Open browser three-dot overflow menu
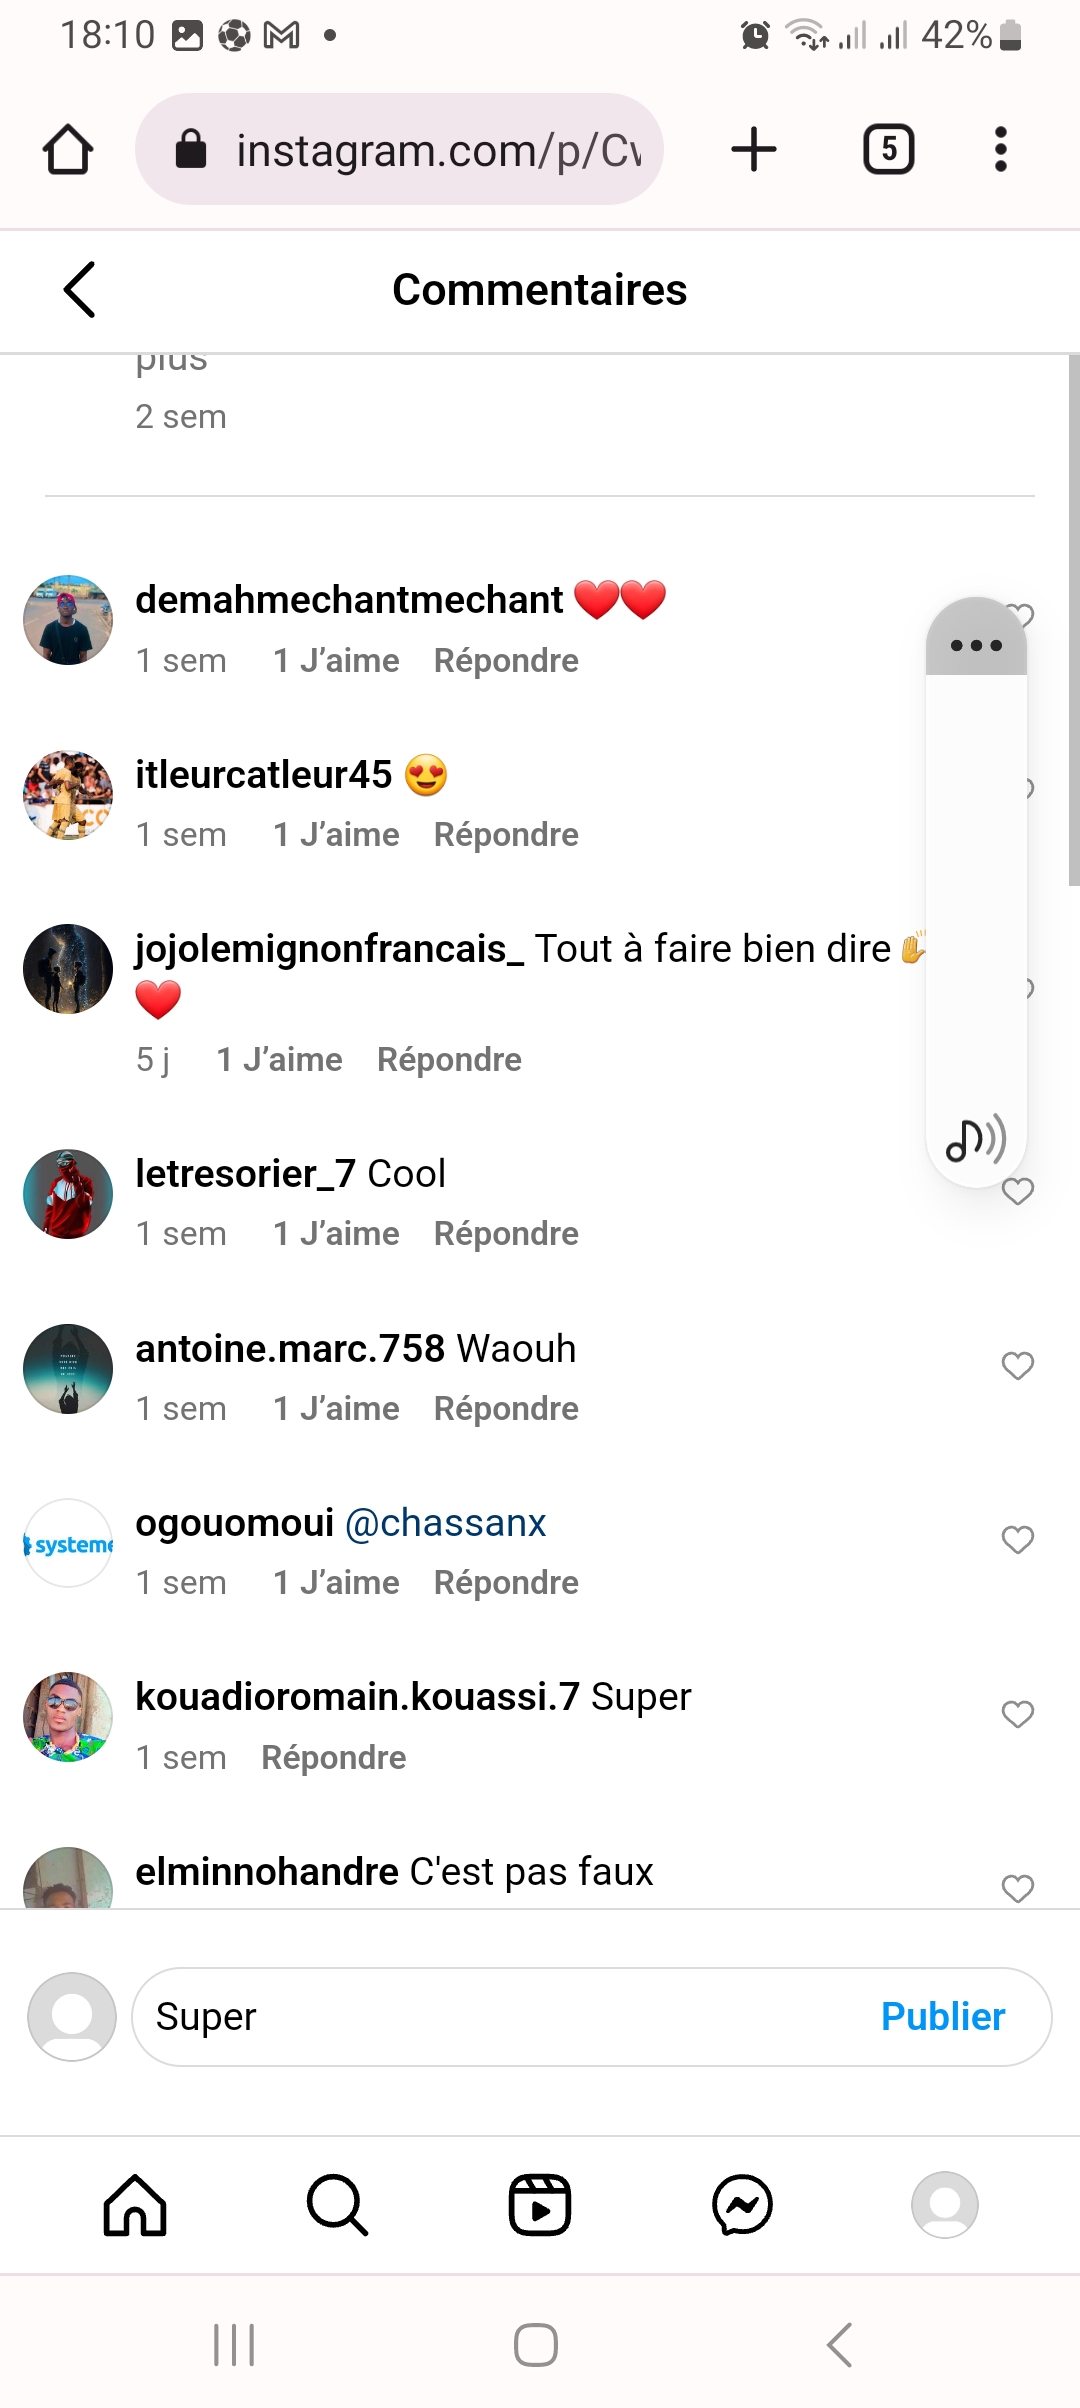Viewport: 1080px width, 2408px height. (x=1000, y=150)
